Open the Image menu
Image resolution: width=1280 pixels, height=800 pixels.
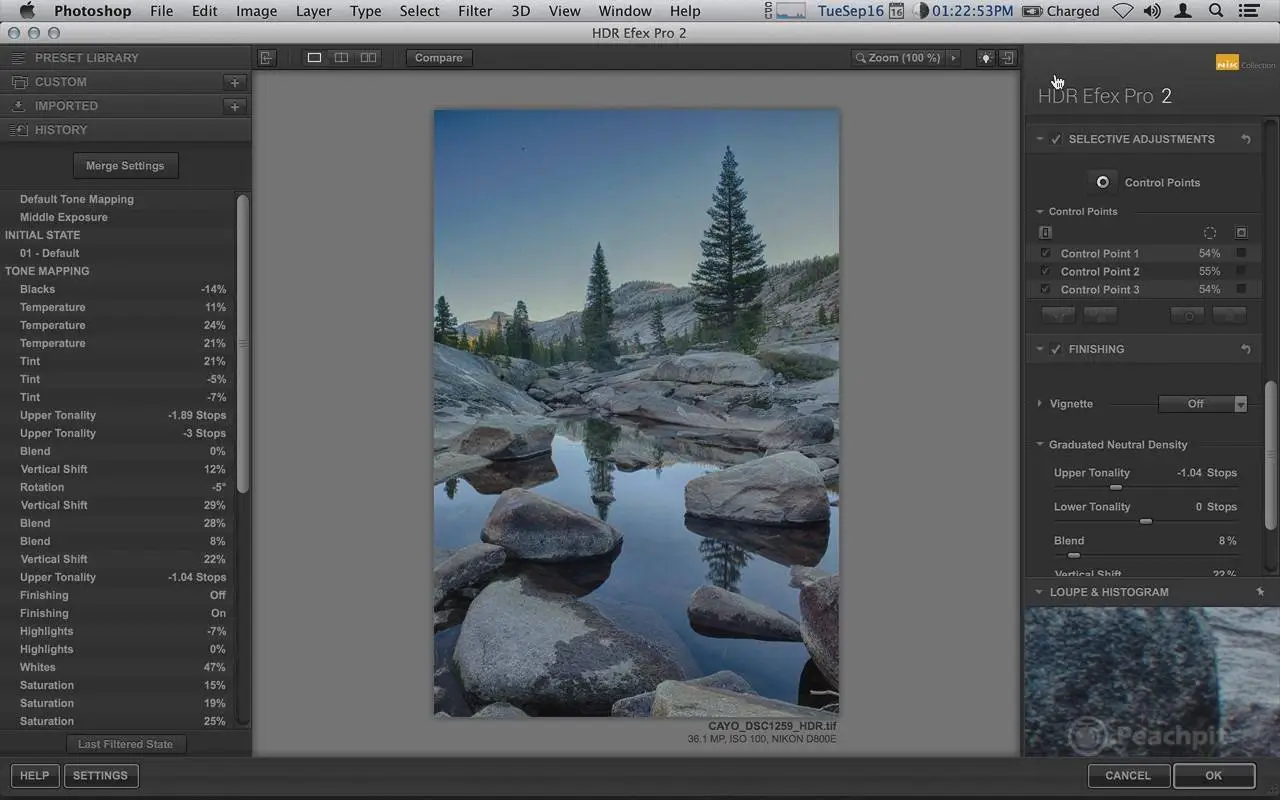click(256, 11)
